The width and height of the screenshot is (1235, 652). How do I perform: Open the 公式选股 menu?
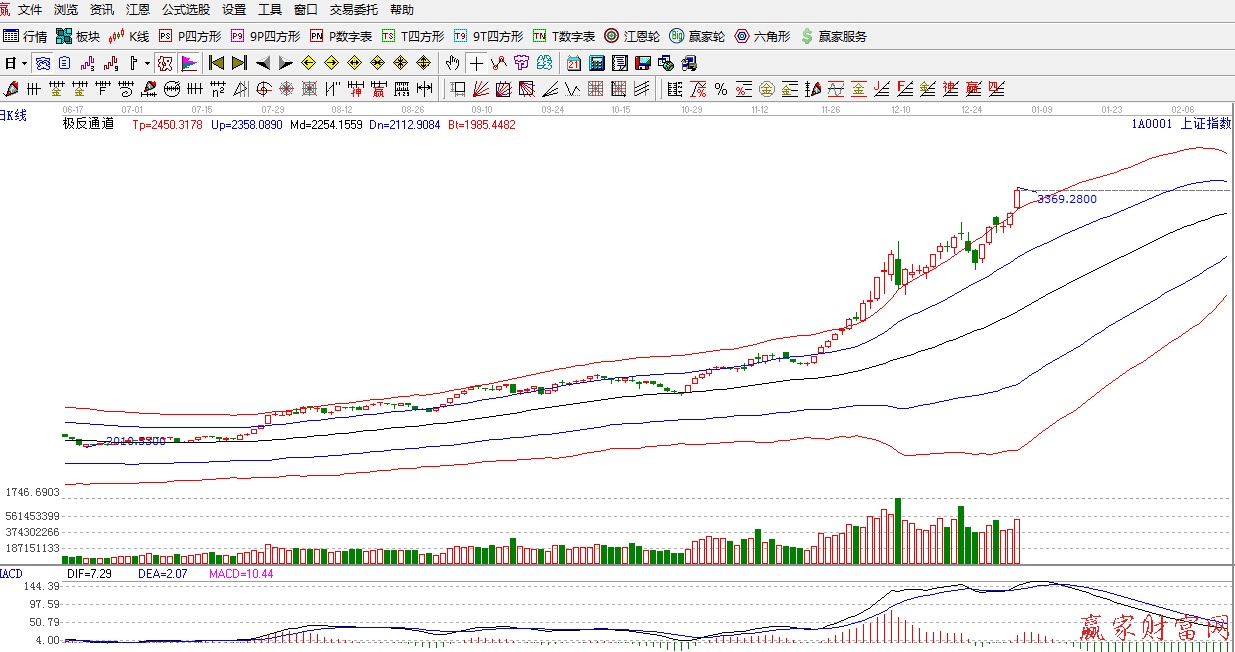(x=186, y=9)
